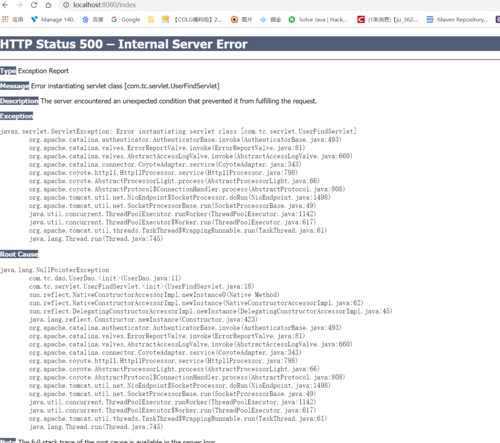Reload the page with the refresh icon
This screenshot has width=500, height=443.
[34, 5]
